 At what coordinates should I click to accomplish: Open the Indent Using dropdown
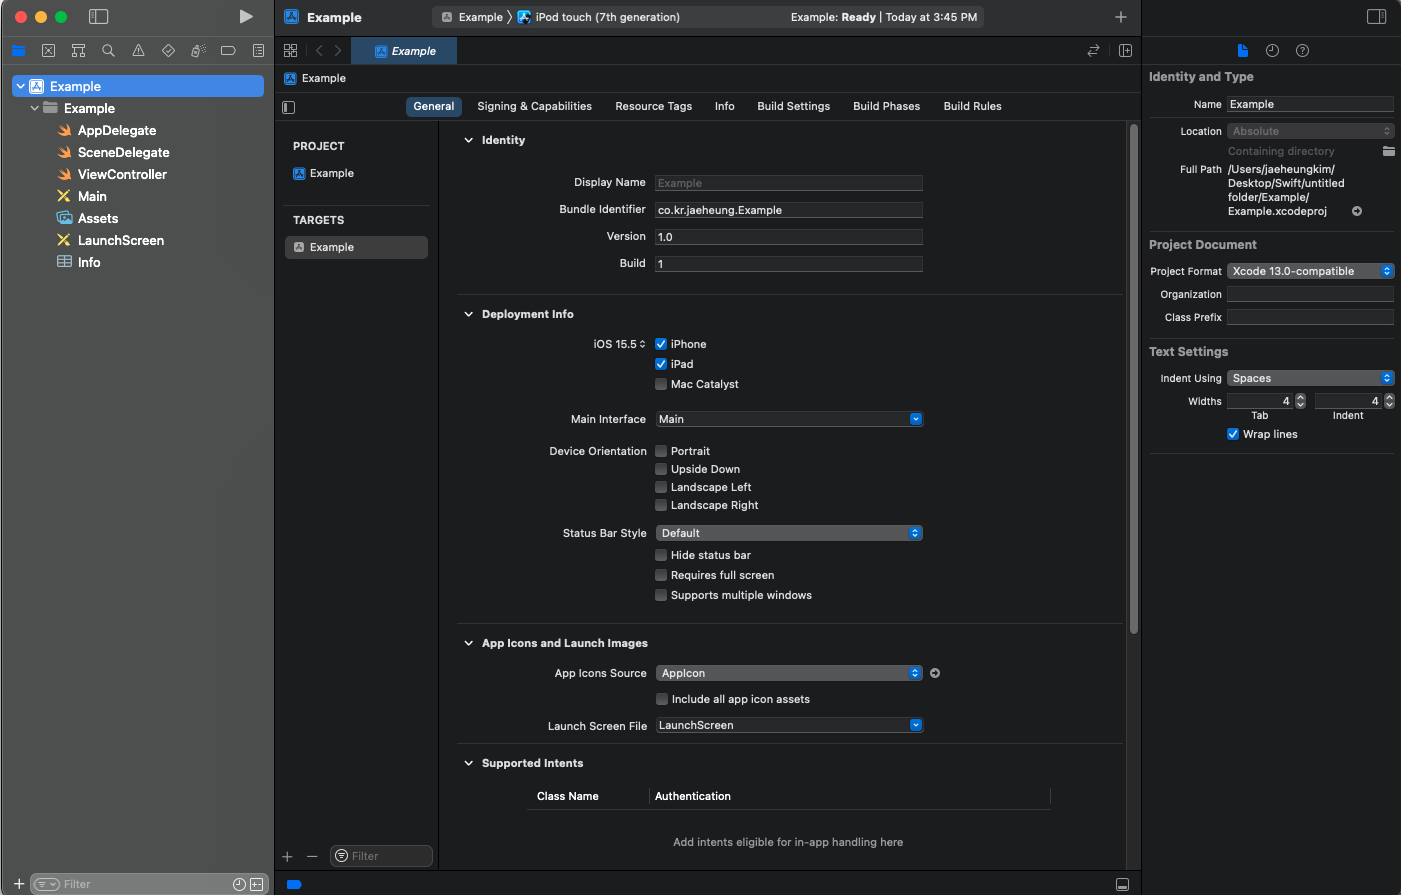[x=1310, y=378]
